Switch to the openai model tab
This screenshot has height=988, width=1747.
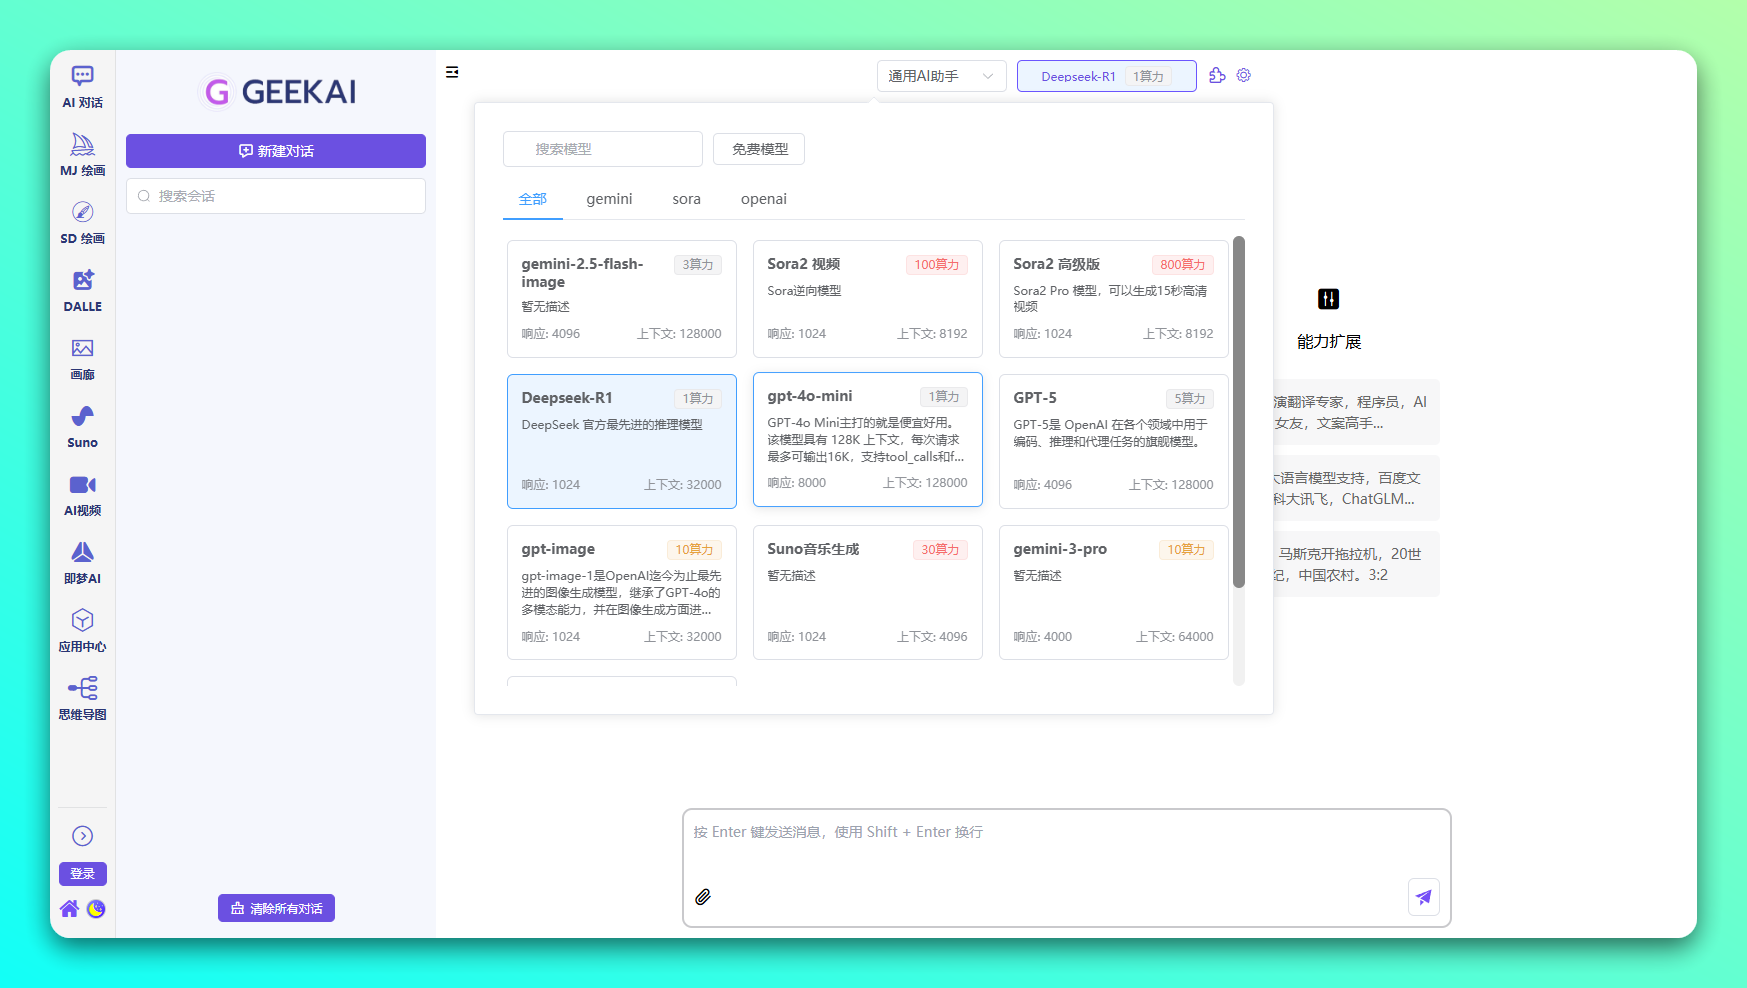pyautogui.click(x=763, y=199)
